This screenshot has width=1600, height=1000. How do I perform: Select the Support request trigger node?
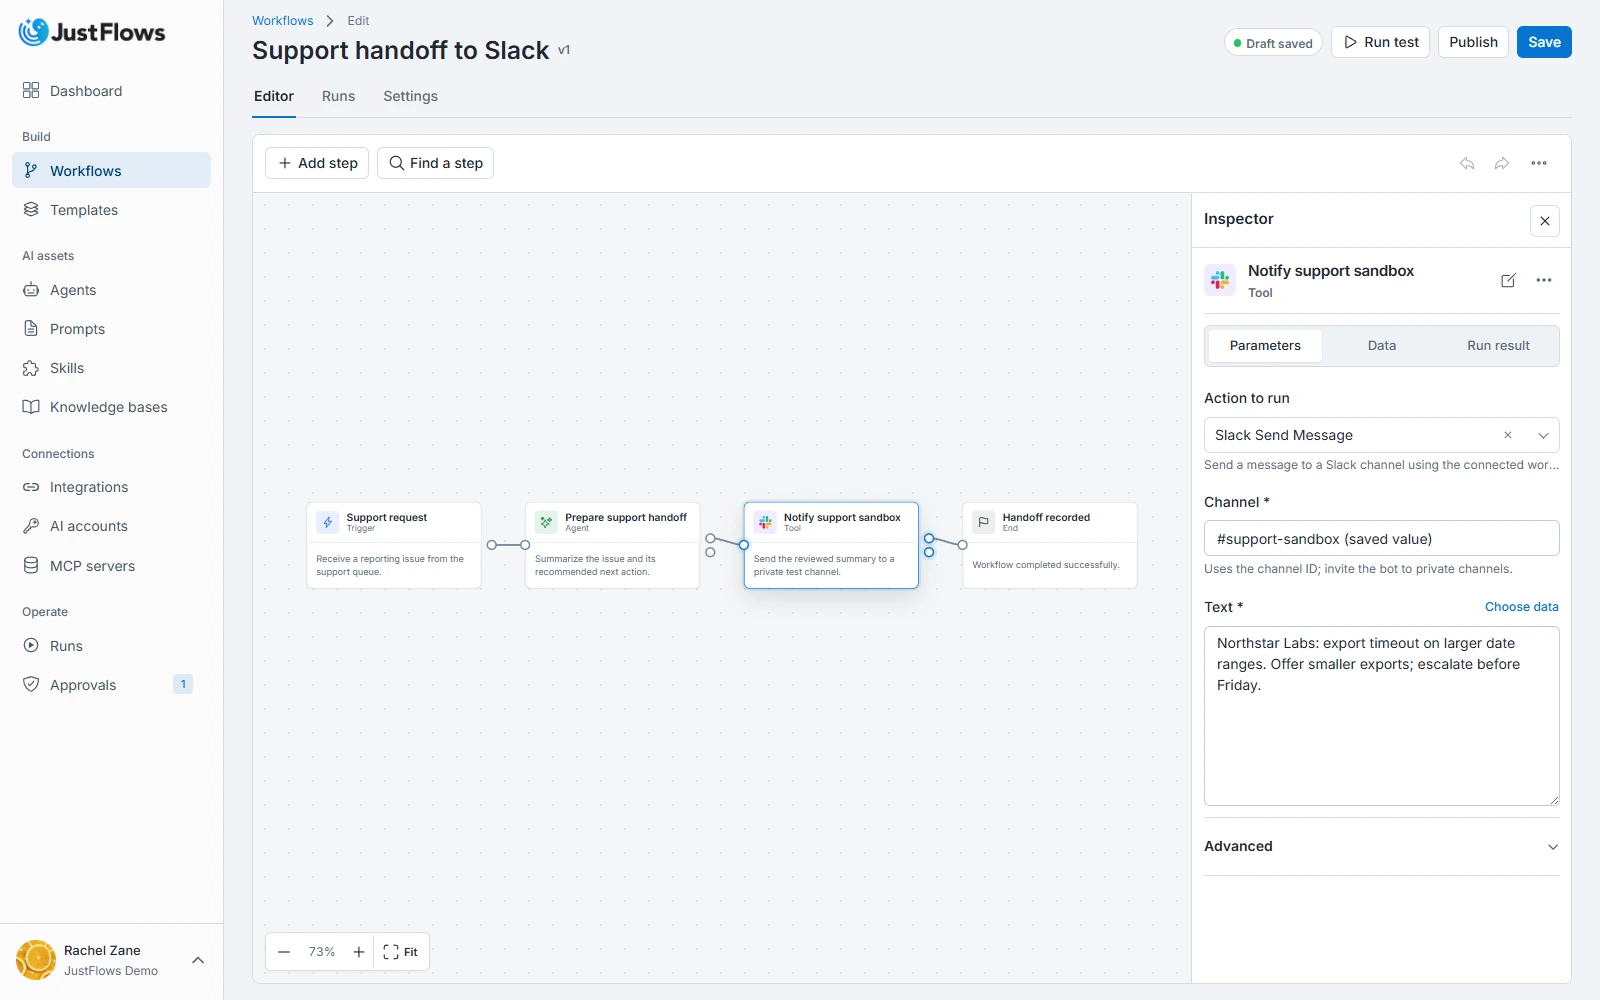[x=394, y=545]
